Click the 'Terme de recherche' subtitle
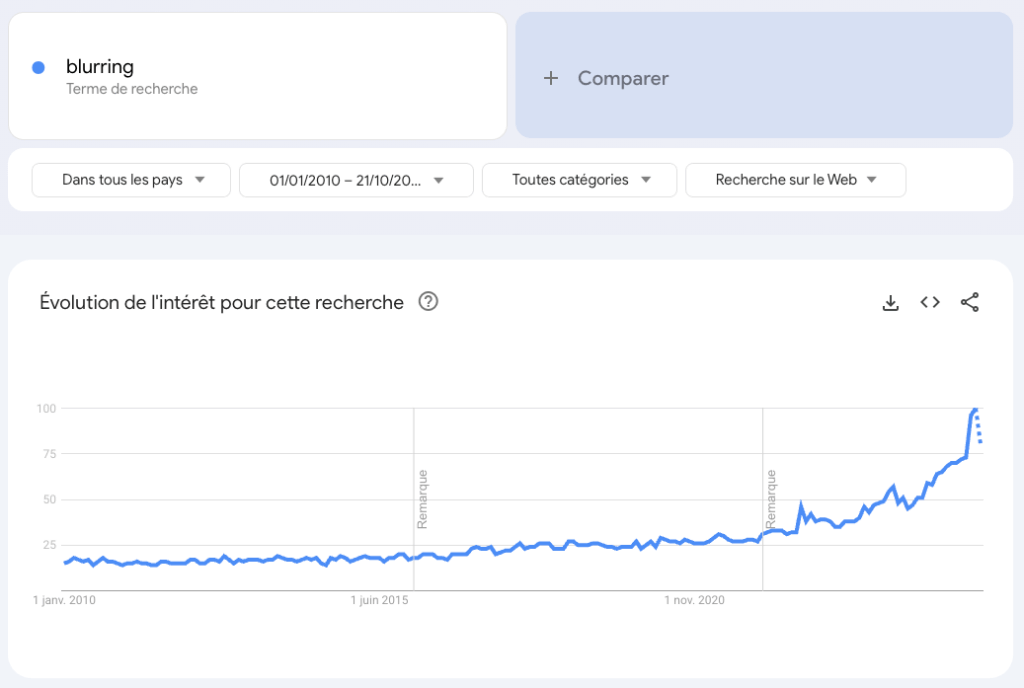 (x=132, y=89)
